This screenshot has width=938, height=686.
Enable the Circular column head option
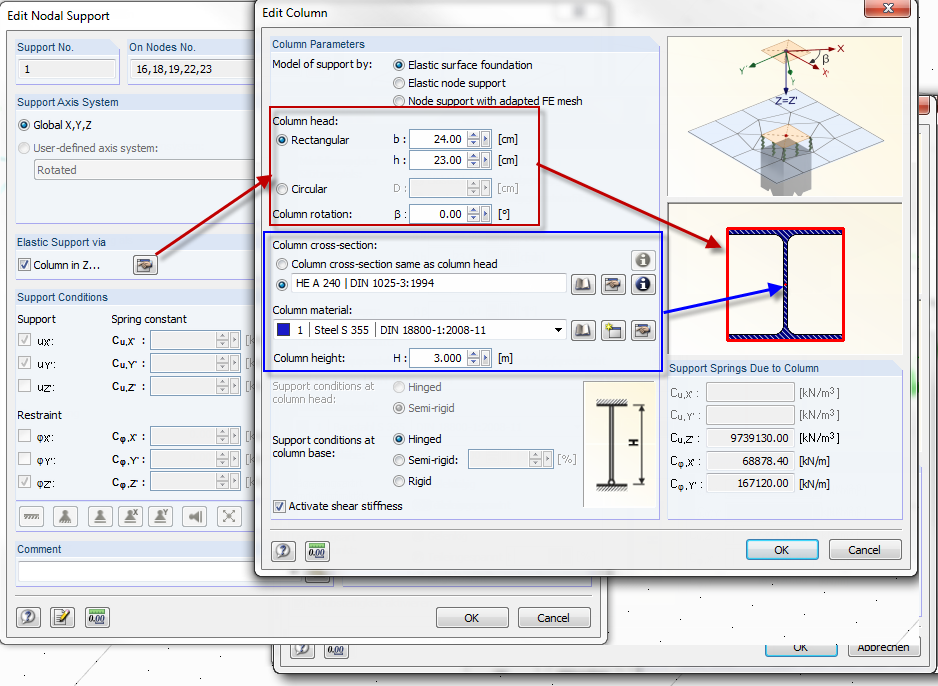click(x=282, y=187)
